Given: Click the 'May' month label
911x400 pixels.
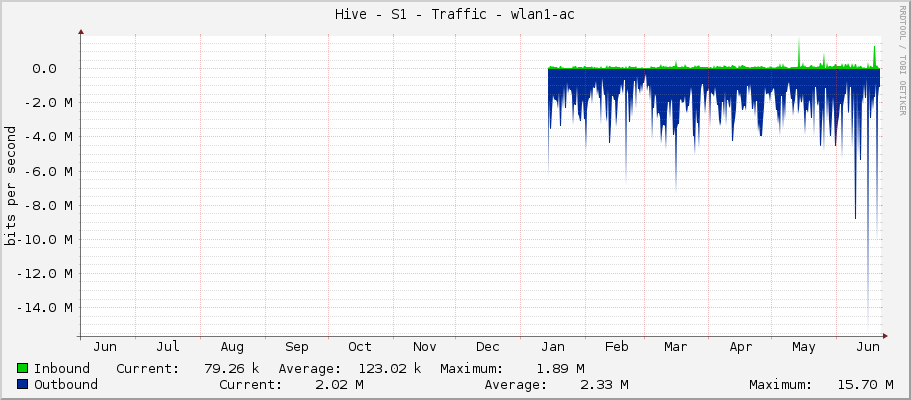Looking at the screenshot, I should click(804, 347).
